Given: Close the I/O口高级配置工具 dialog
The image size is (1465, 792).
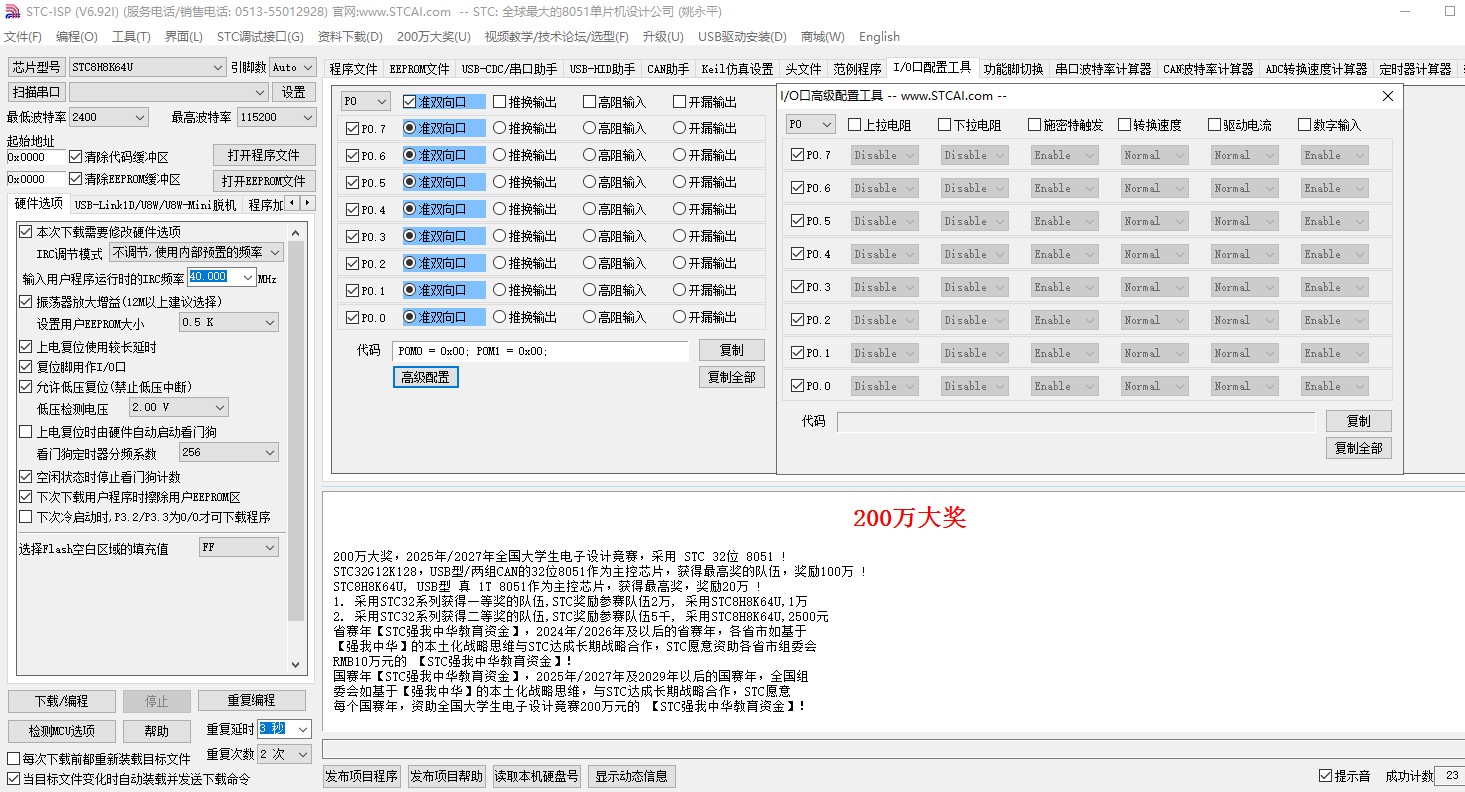Looking at the screenshot, I should (x=1387, y=96).
